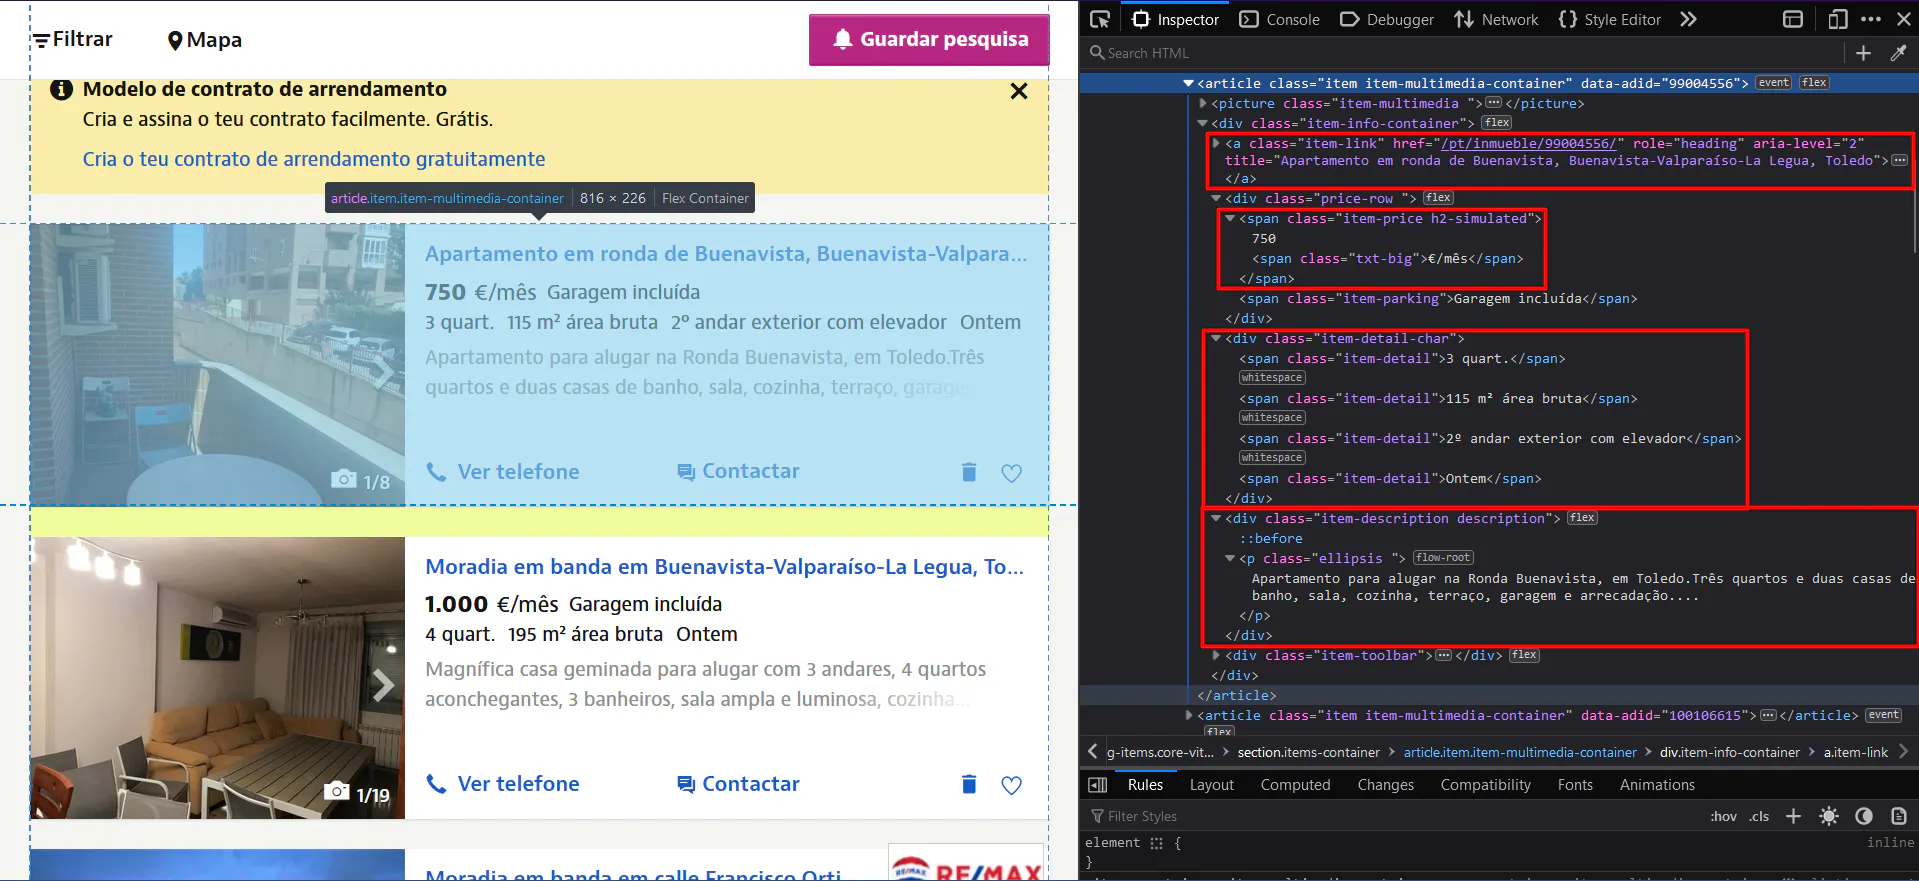
Task: Select section.items-container in breadcrumbs
Action: pyautogui.click(x=1308, y=752)
